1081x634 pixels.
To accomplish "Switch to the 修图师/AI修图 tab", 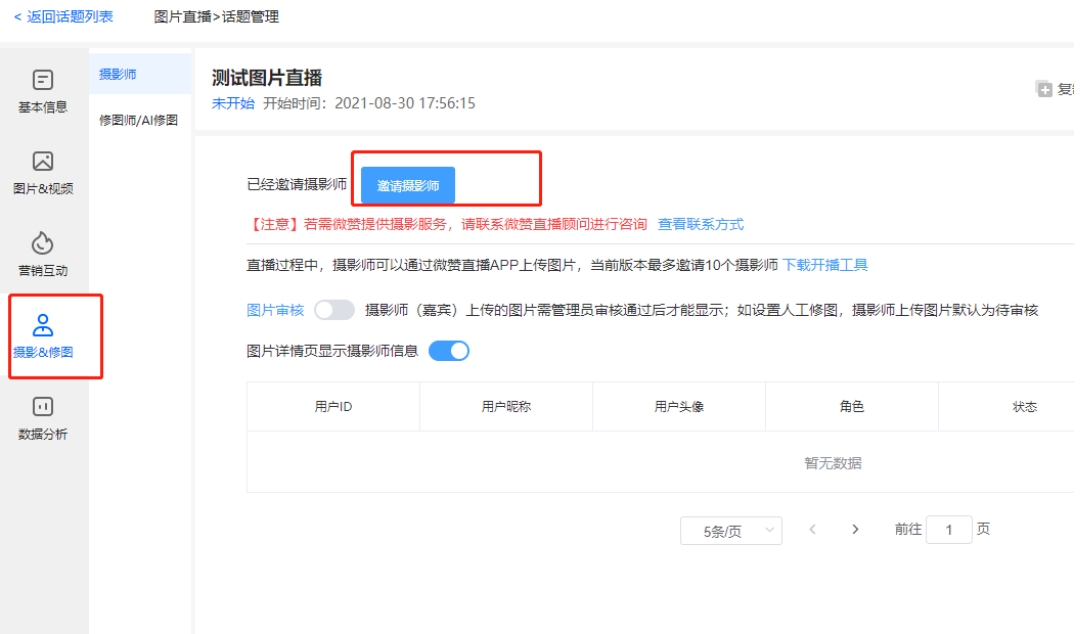I will (x=139, y=120).
